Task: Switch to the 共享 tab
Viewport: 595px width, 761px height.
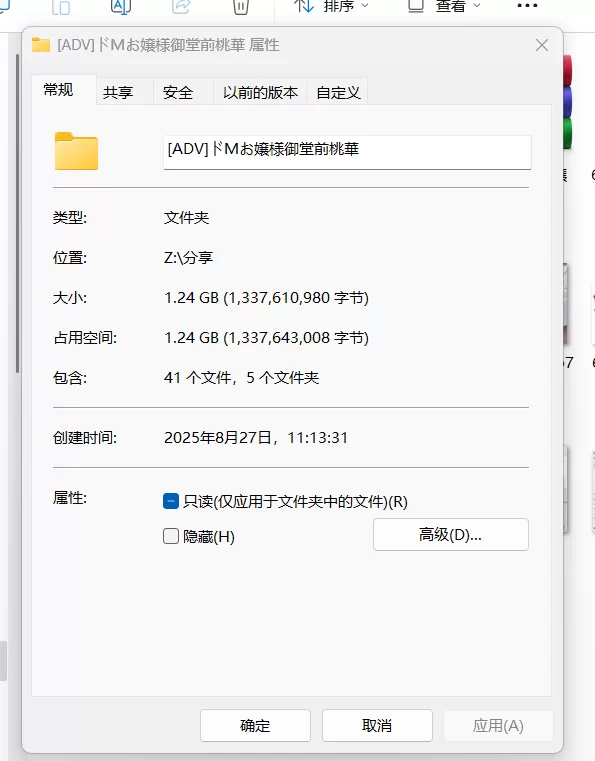Action: point(118,92)
